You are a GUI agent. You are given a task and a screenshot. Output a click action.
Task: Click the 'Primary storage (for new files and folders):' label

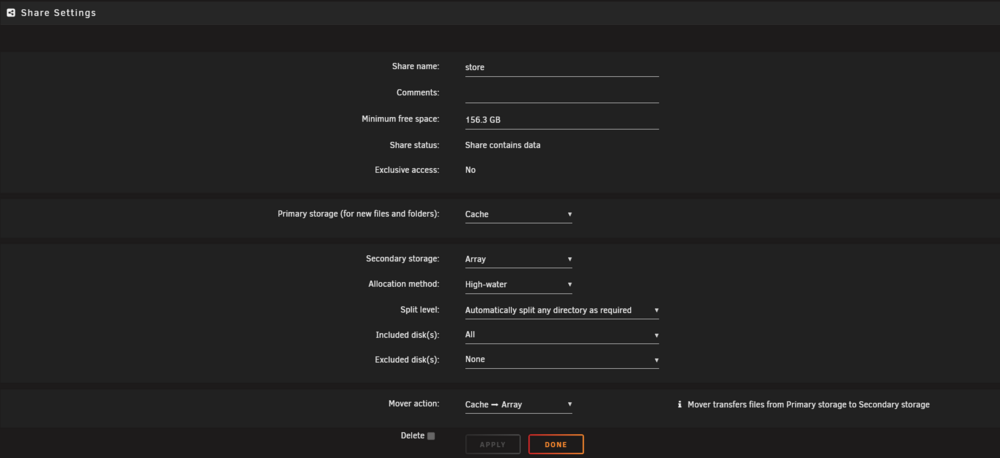[358, 214]
